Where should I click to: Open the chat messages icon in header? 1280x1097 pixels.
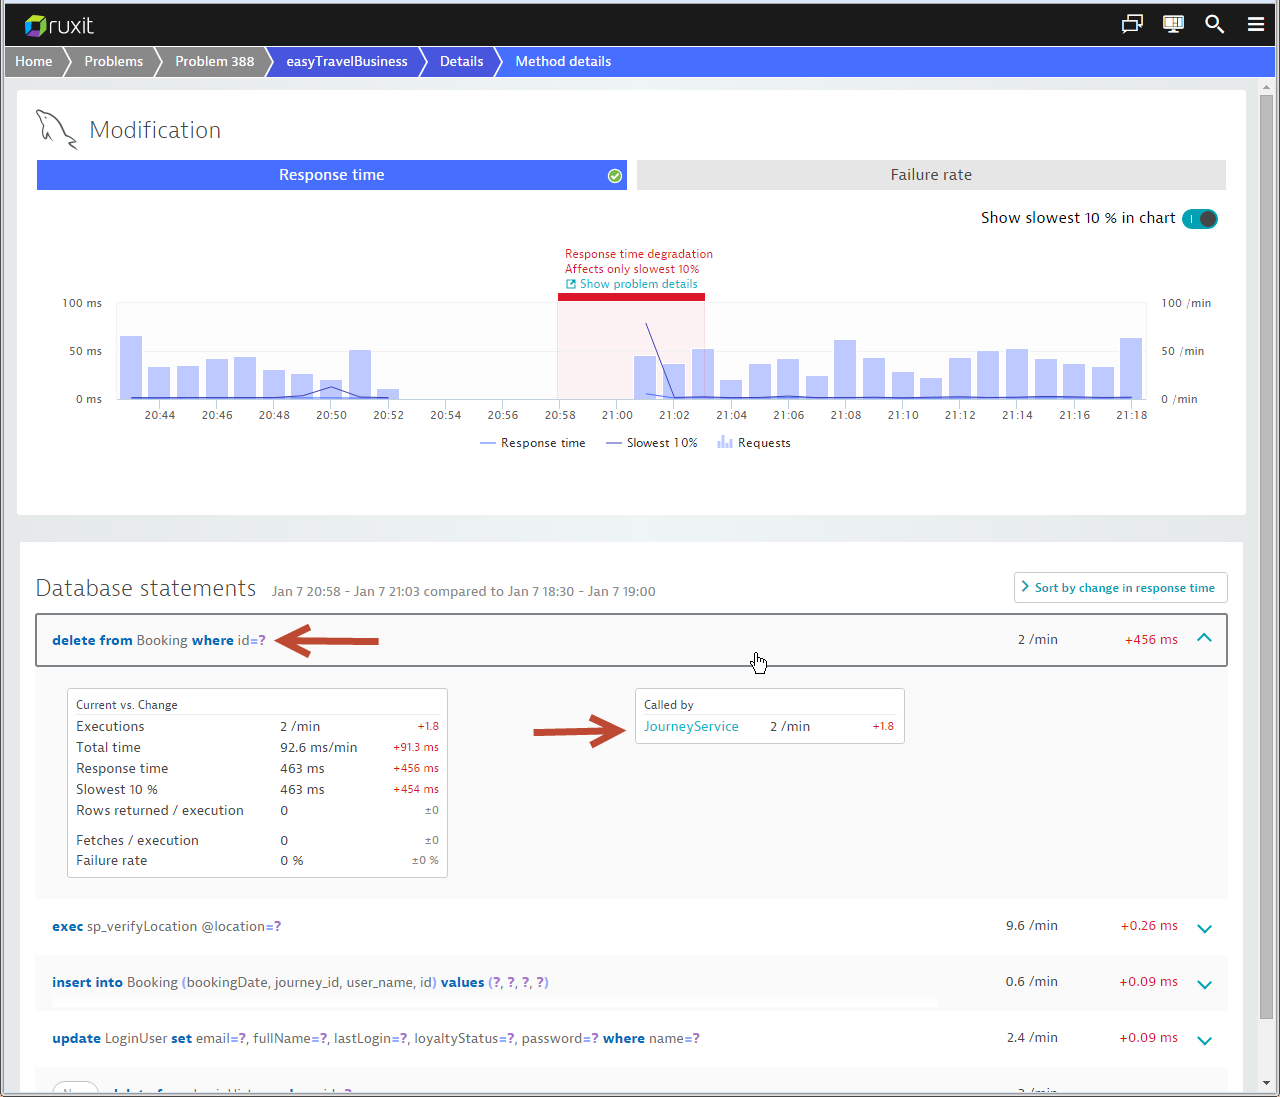[1132, 24]
